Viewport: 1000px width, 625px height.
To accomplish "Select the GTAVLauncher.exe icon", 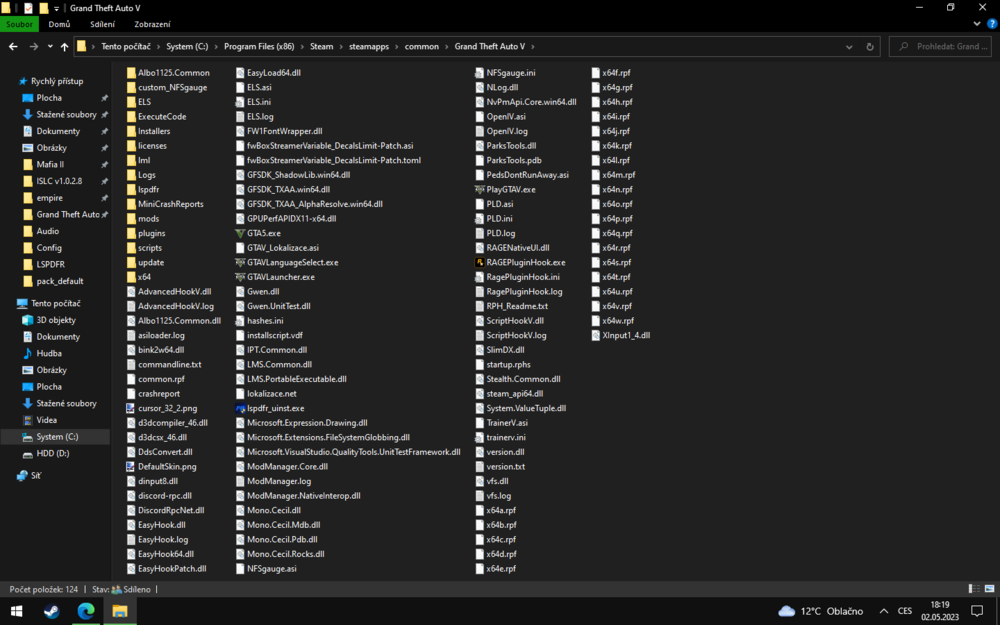I will click(240, 277).
